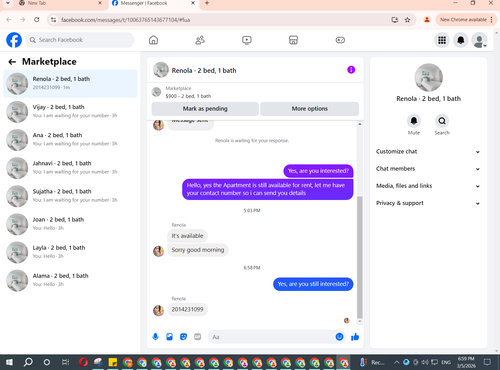Image resolution: width=500 pixels, height=370 pixels.
Task: Open the Gaming icon in top navigation
Action: coord(340,40)
